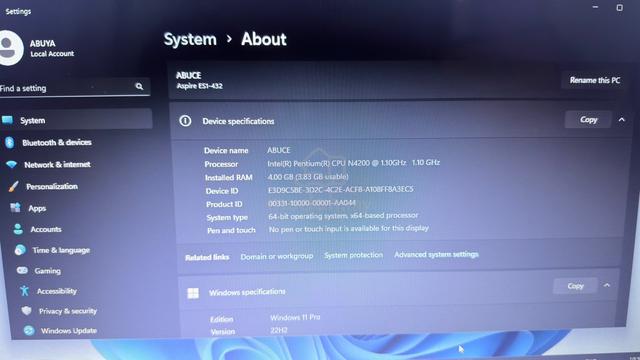
Task: Collapse the Windows specifications section
Action: 607,285
